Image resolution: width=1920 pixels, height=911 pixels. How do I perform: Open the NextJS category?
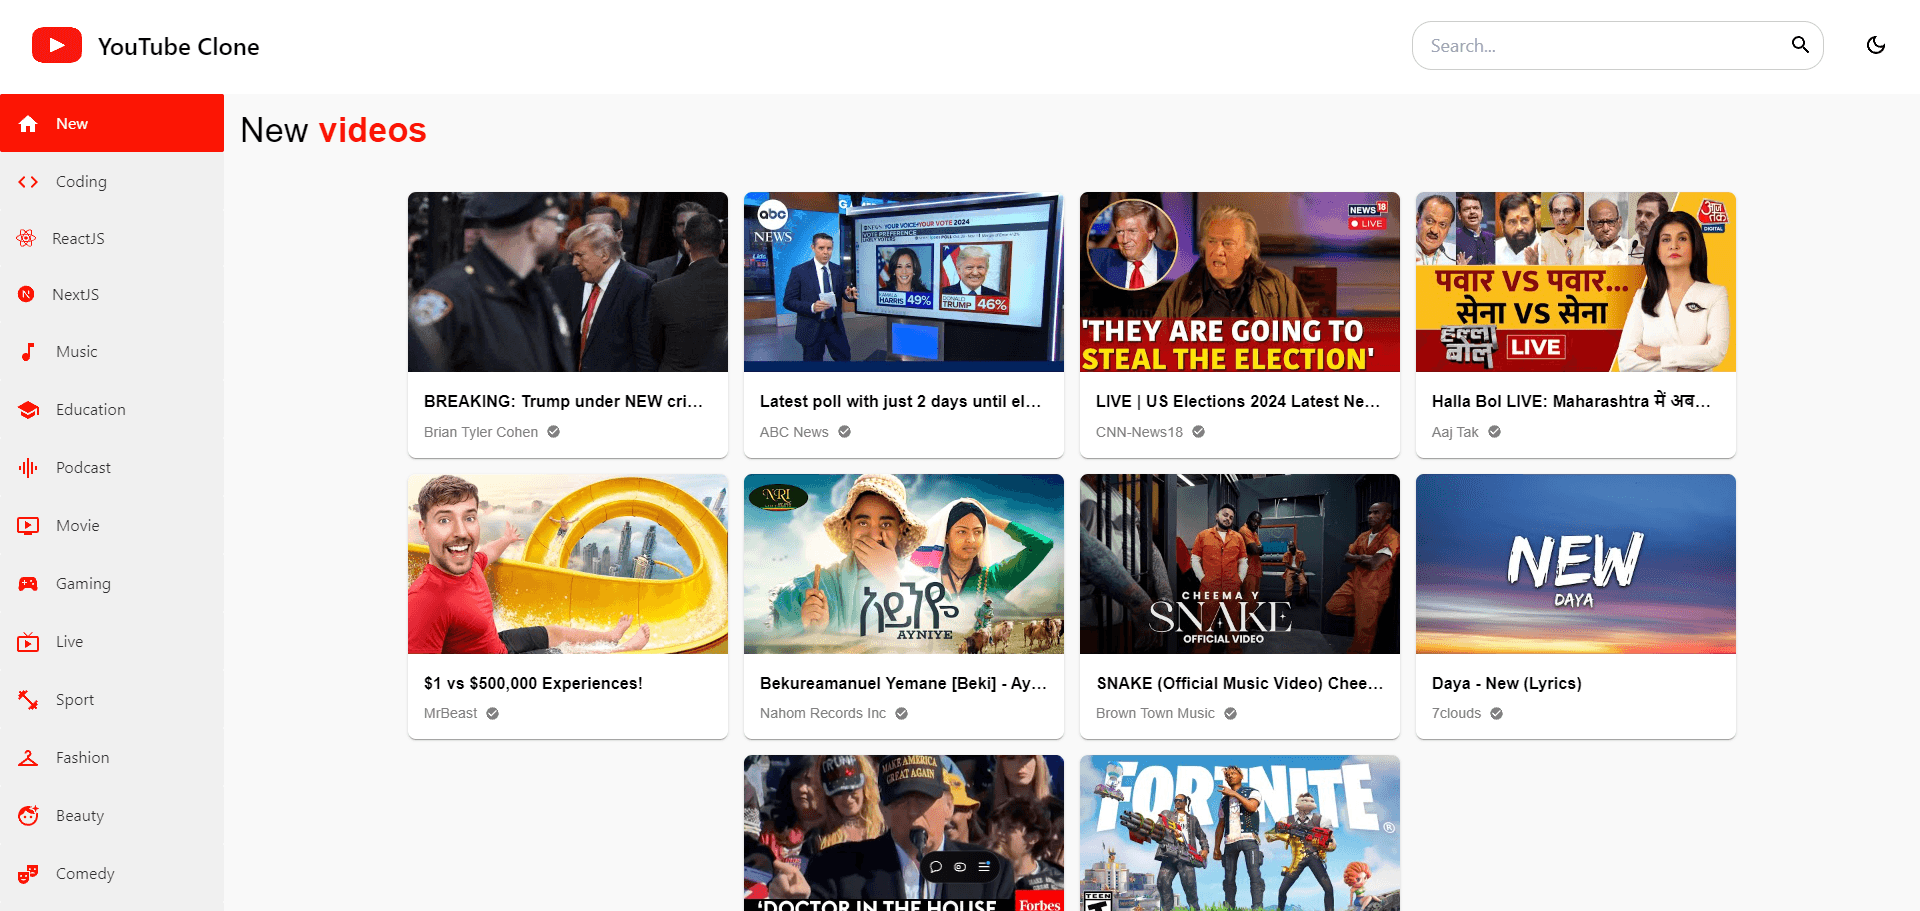pos(112,294)
